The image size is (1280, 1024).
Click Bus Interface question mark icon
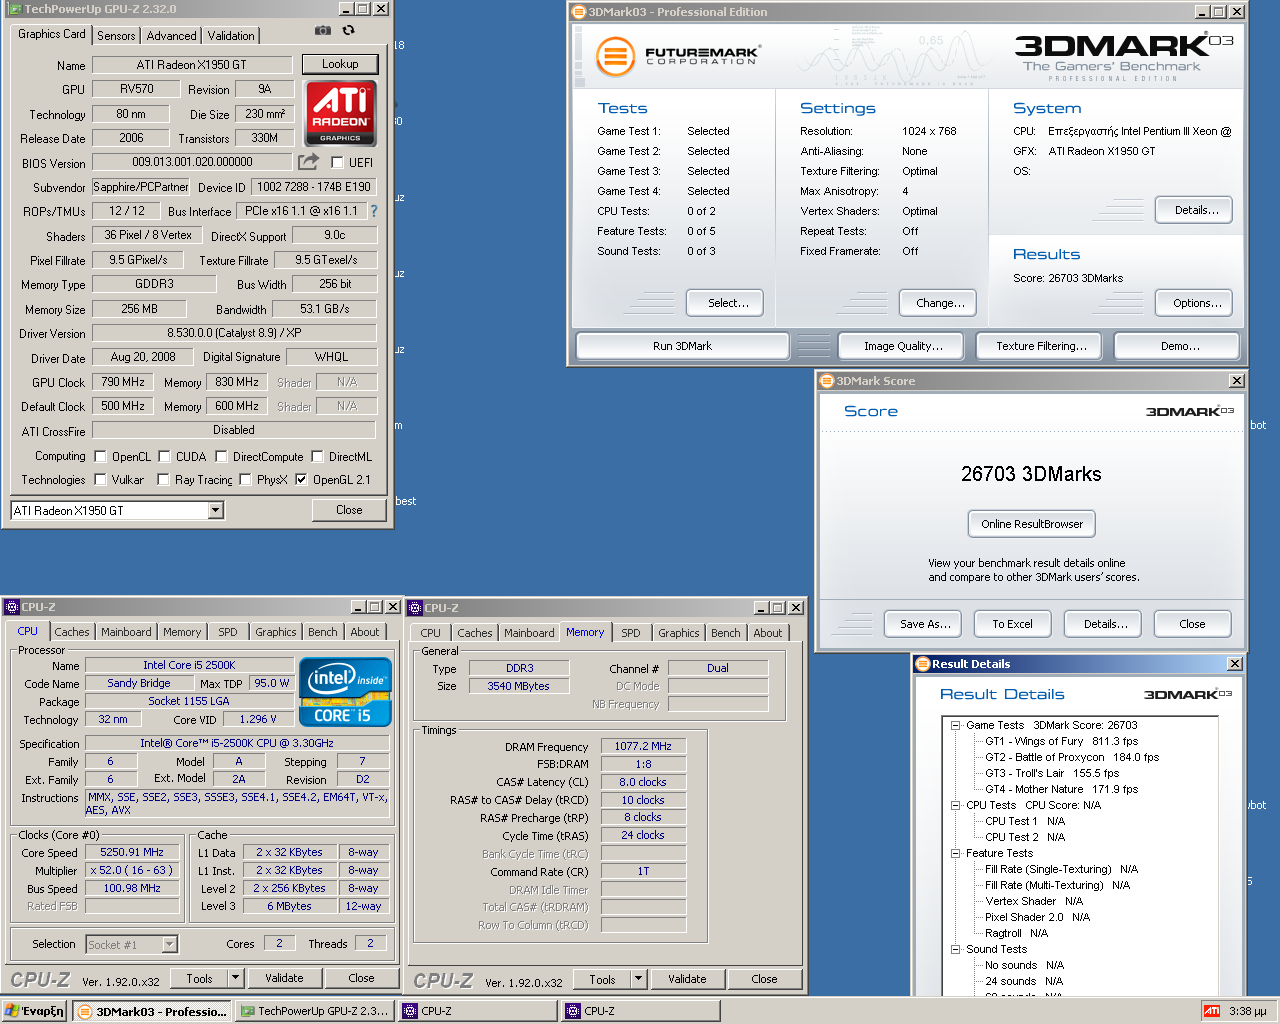tap(374, 211)
